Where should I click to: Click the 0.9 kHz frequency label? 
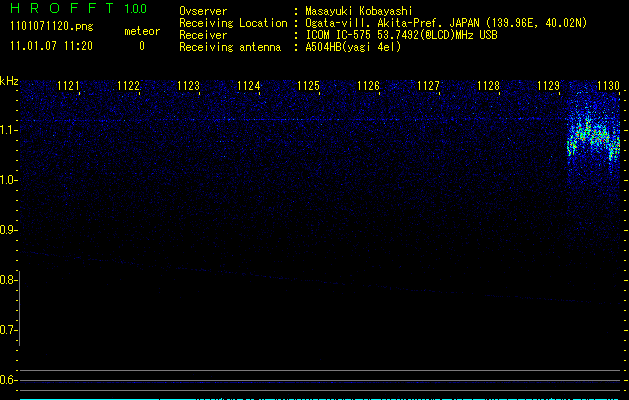[8, 230]
